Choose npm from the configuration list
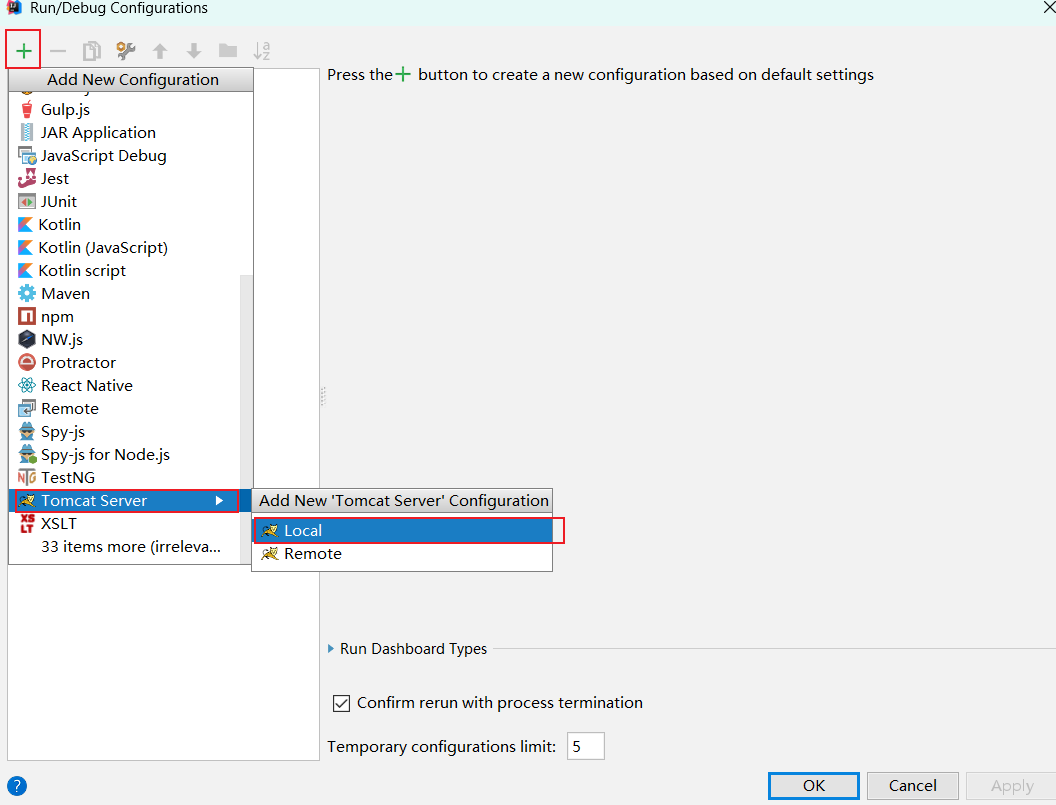Screen dimensions: 1056x805 point(125,317)
